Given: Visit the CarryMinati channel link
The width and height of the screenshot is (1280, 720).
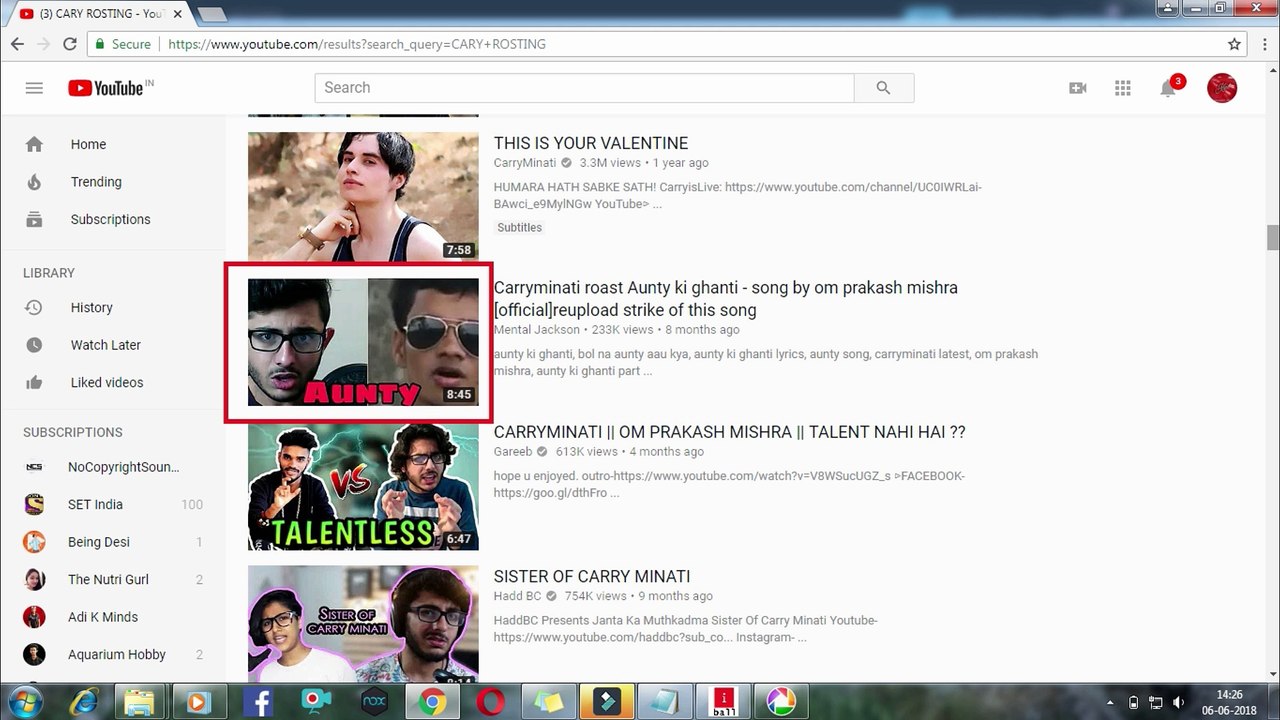Looking at the screenshot, I should pos(525,163).
